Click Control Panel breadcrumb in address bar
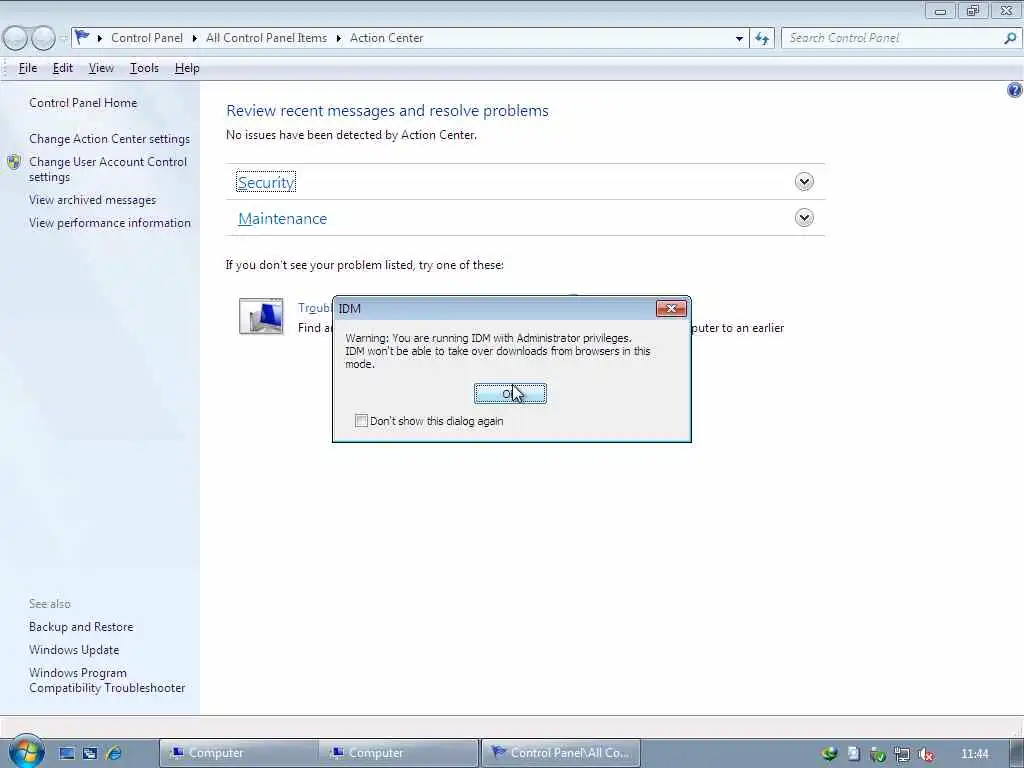Image resolution: width=1024 pixels, height=768 pixels. tap(147, 38)
